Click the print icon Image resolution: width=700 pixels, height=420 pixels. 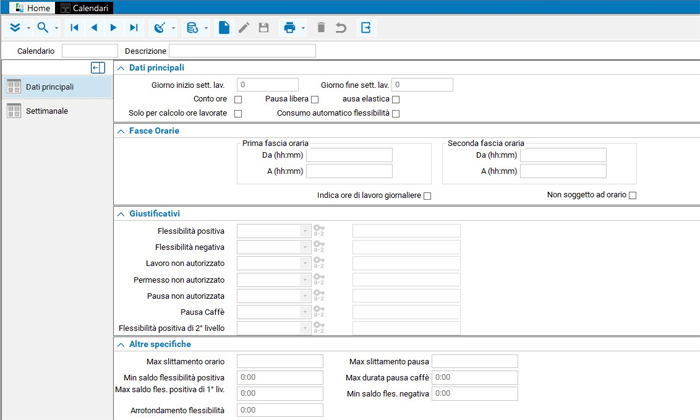[289, 28]
